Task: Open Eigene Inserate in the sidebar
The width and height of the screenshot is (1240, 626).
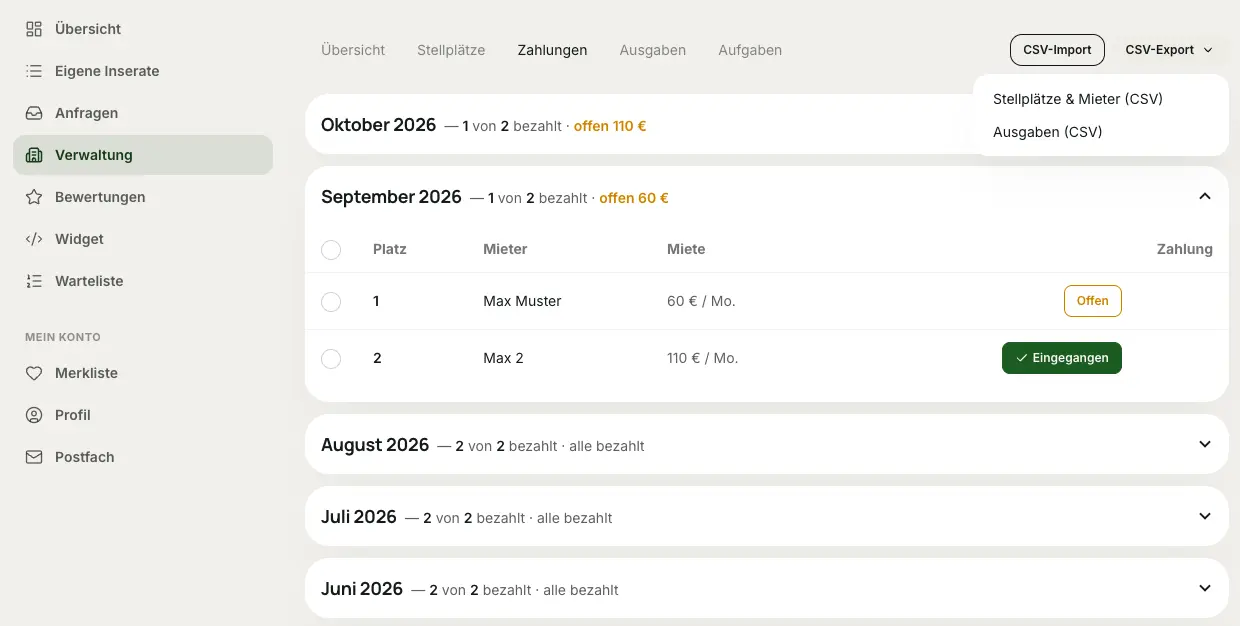Action: click(x=143, y=71)
